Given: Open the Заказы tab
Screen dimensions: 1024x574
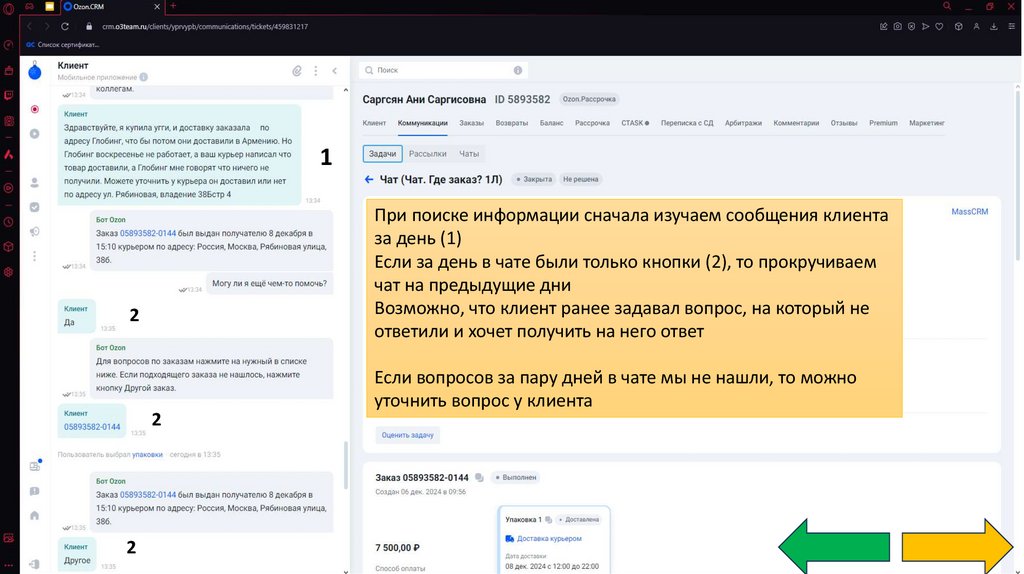Looking at the screenshot, I should click(x=472, y=123).
